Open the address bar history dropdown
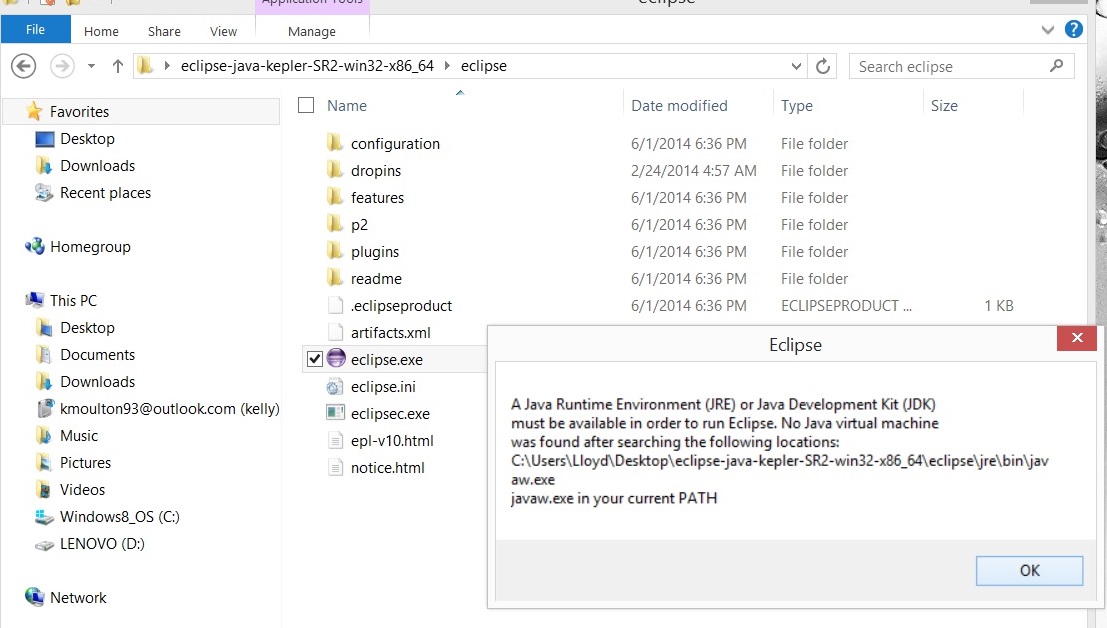 tap(796, 66)
